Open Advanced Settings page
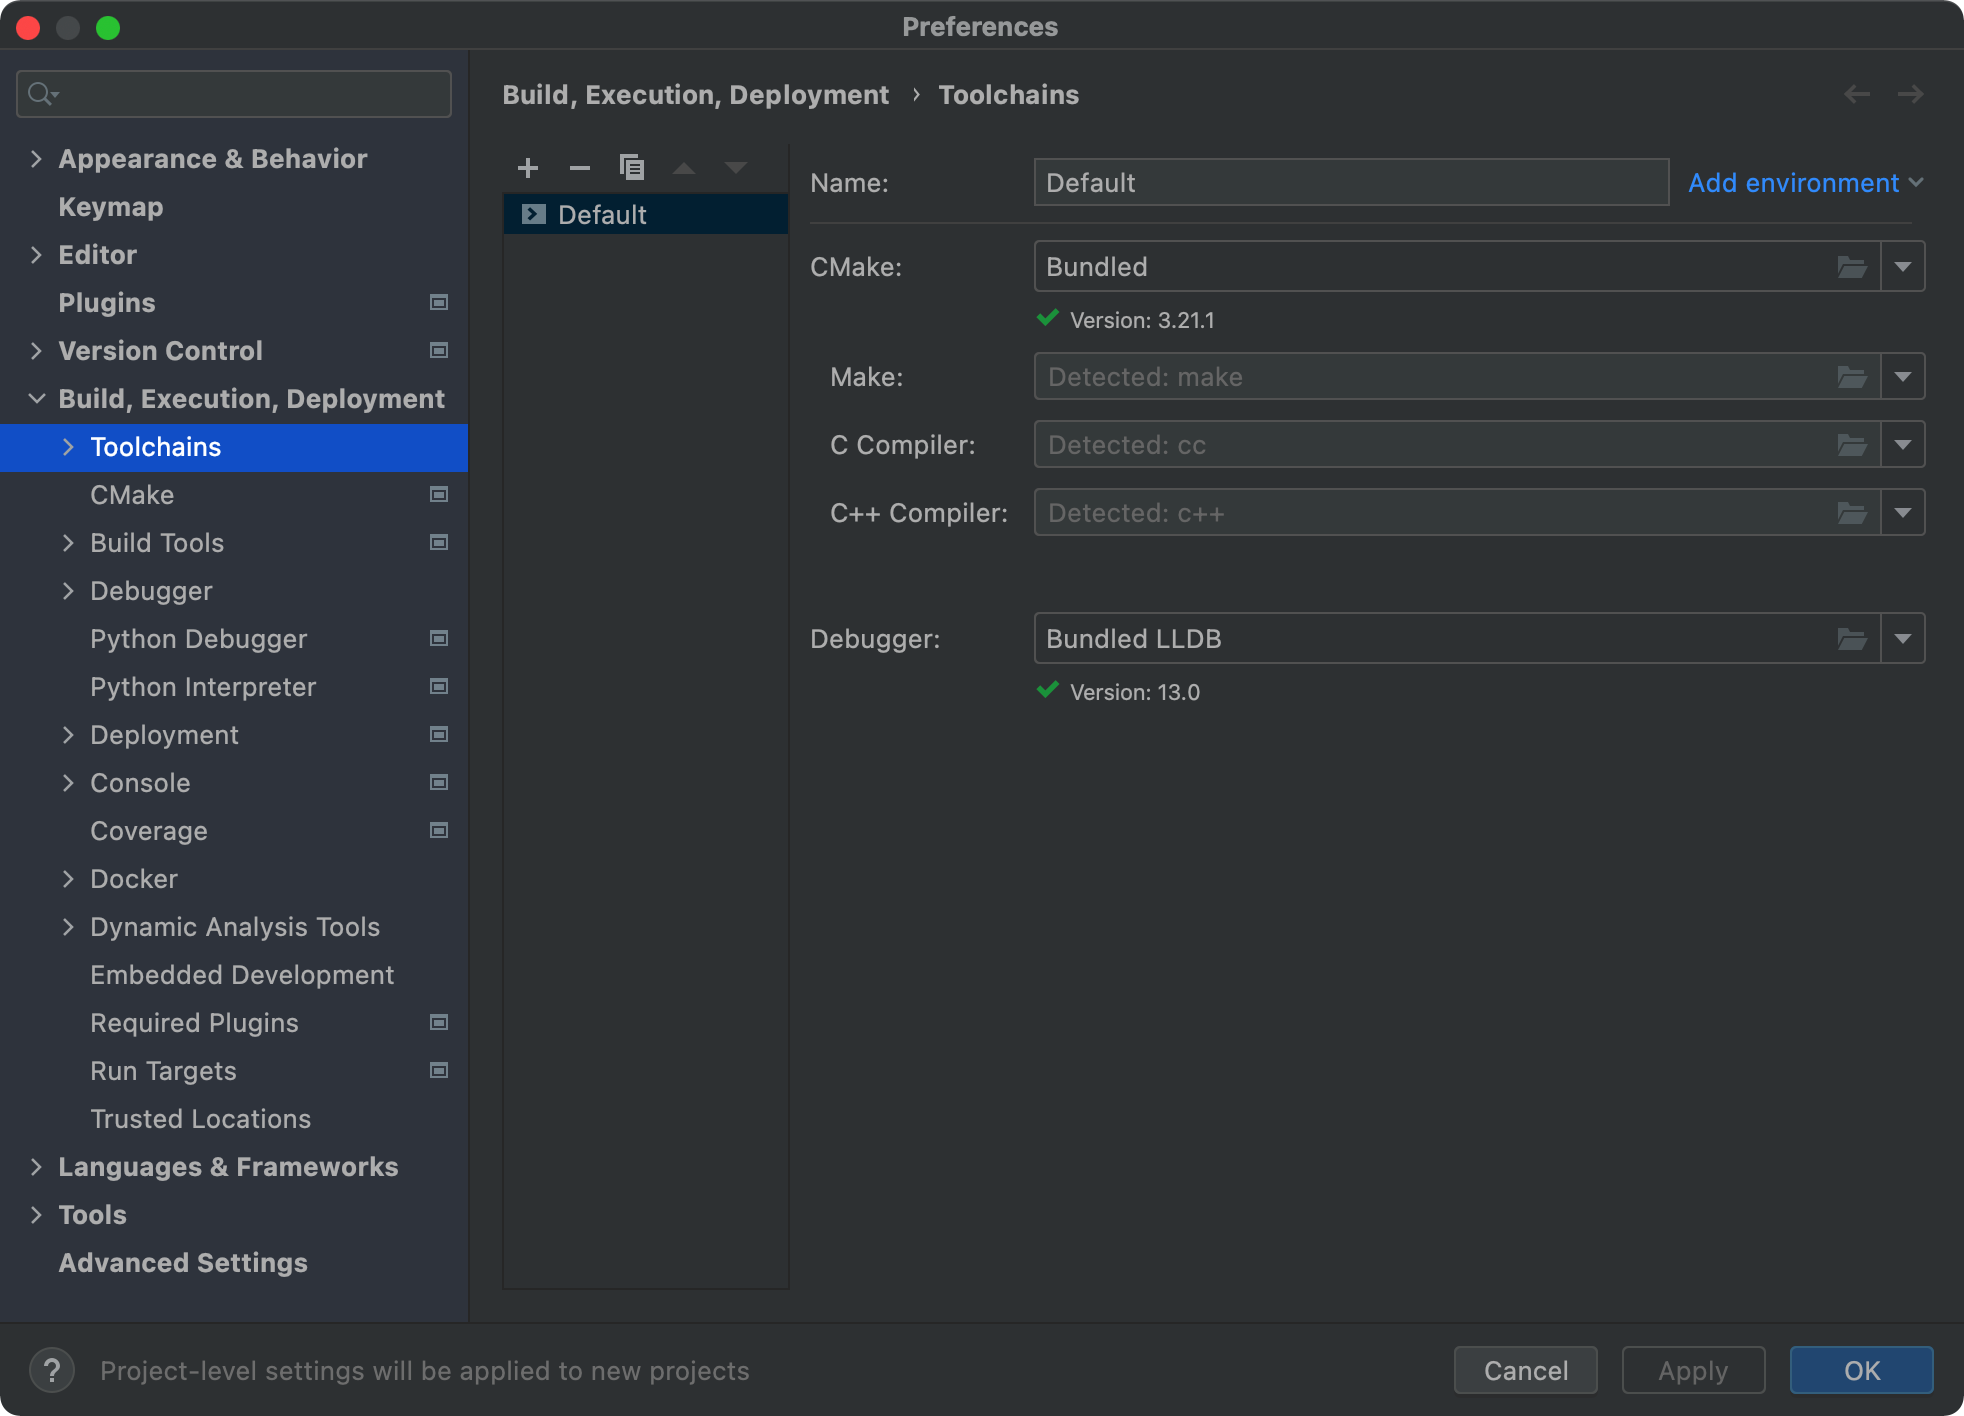 pyautogui.click(x=183, y=1263)
